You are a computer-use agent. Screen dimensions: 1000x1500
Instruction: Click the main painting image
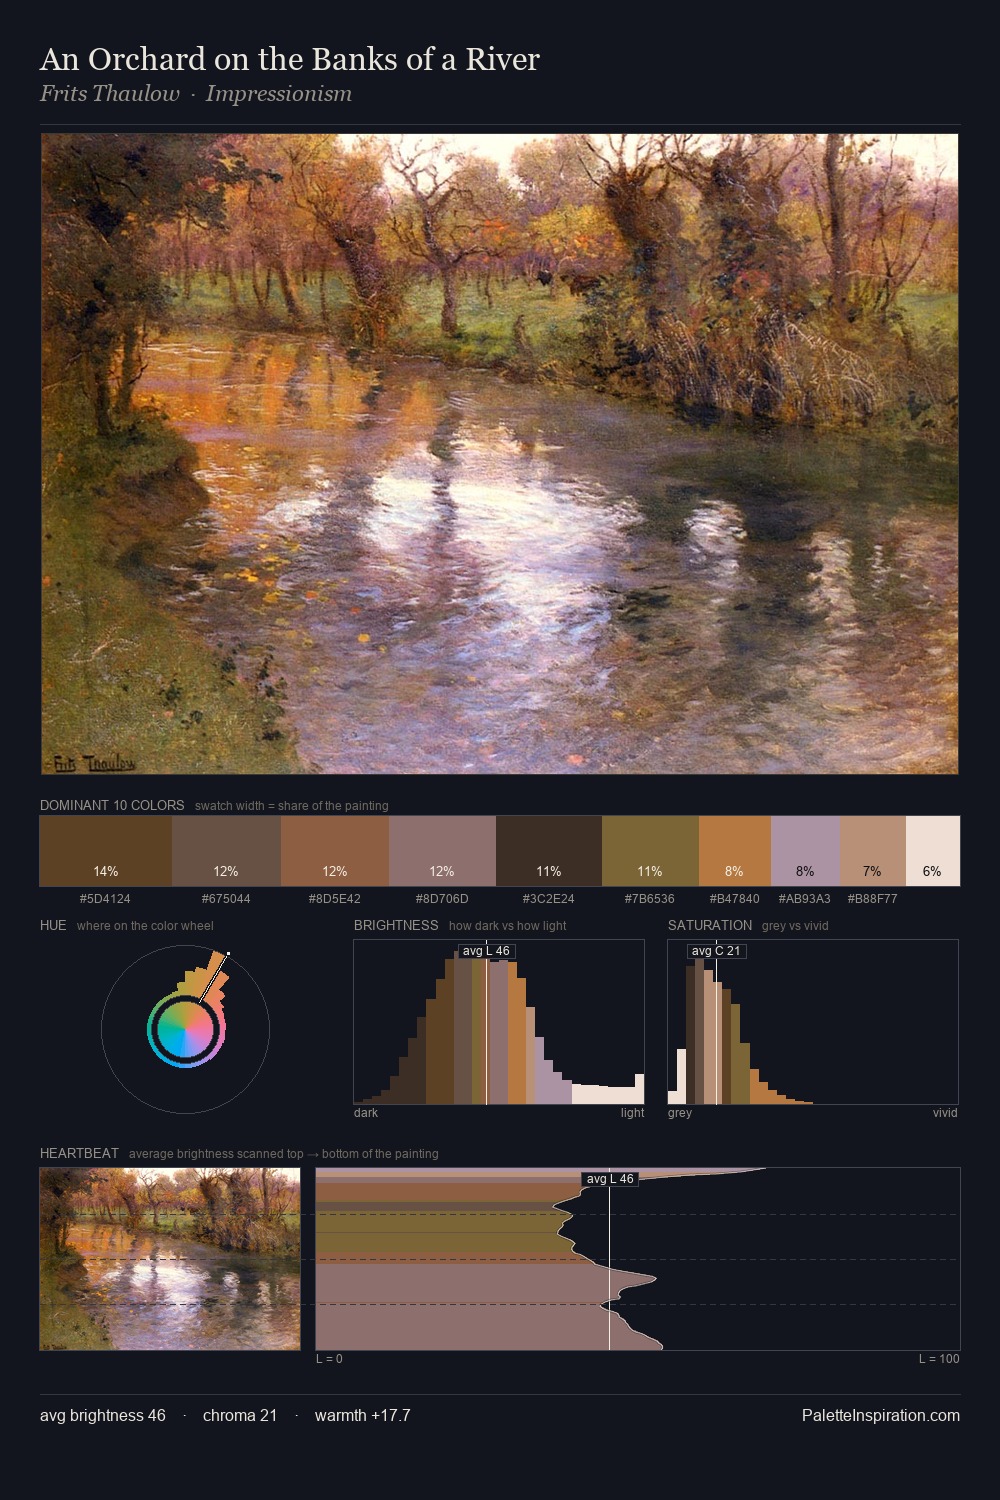tap(500, 454)
